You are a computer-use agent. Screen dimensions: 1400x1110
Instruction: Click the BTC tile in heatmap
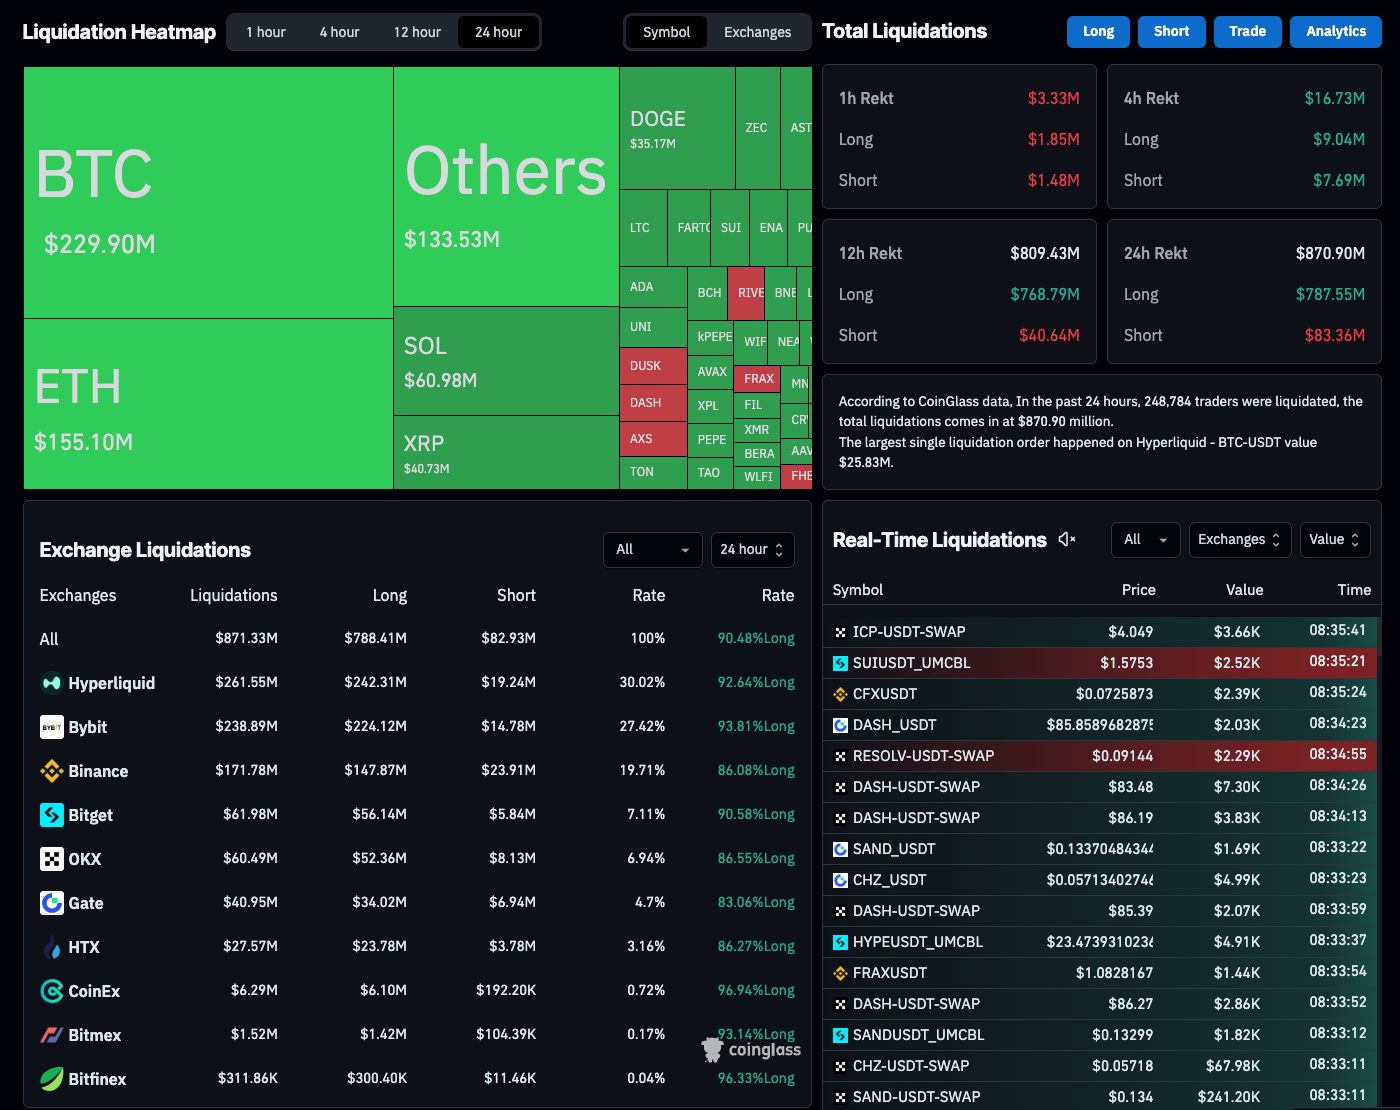pos(208,192)
